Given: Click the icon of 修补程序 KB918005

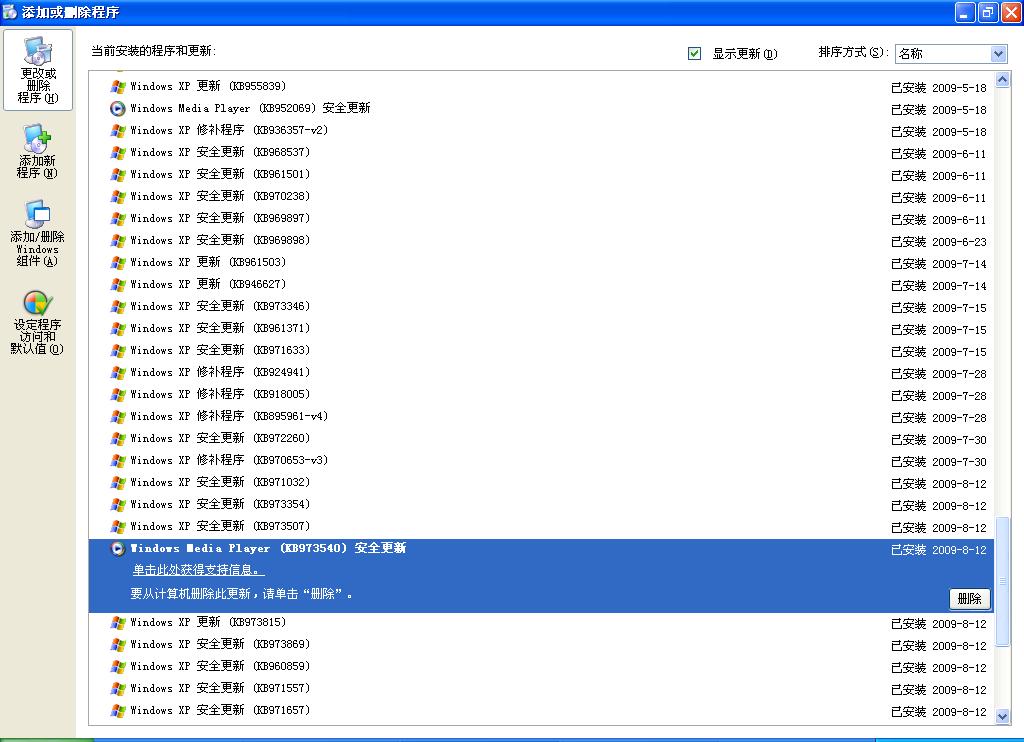Looking at the screenshot, I should pyautogui.click(x=118, y=395).
